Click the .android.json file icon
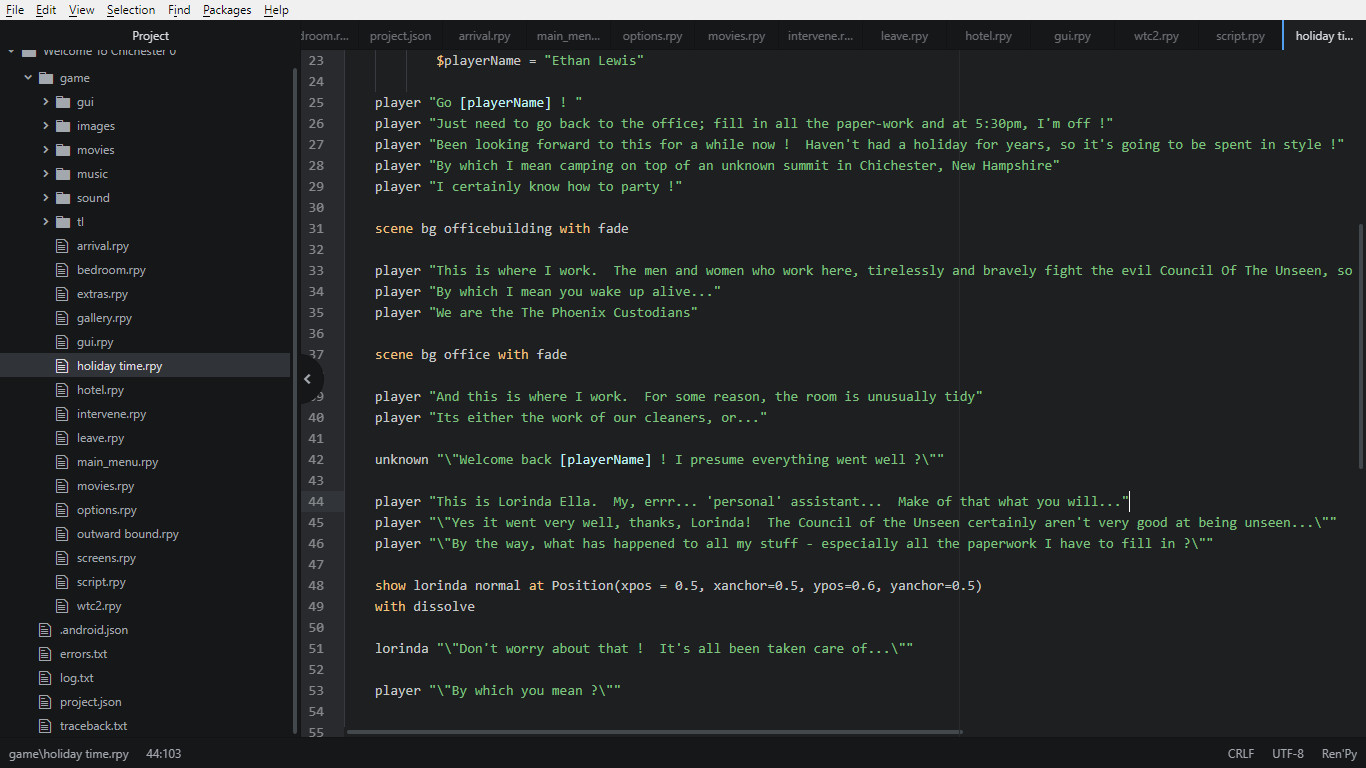The image size is (1366, 768). (x=44, y=629)
